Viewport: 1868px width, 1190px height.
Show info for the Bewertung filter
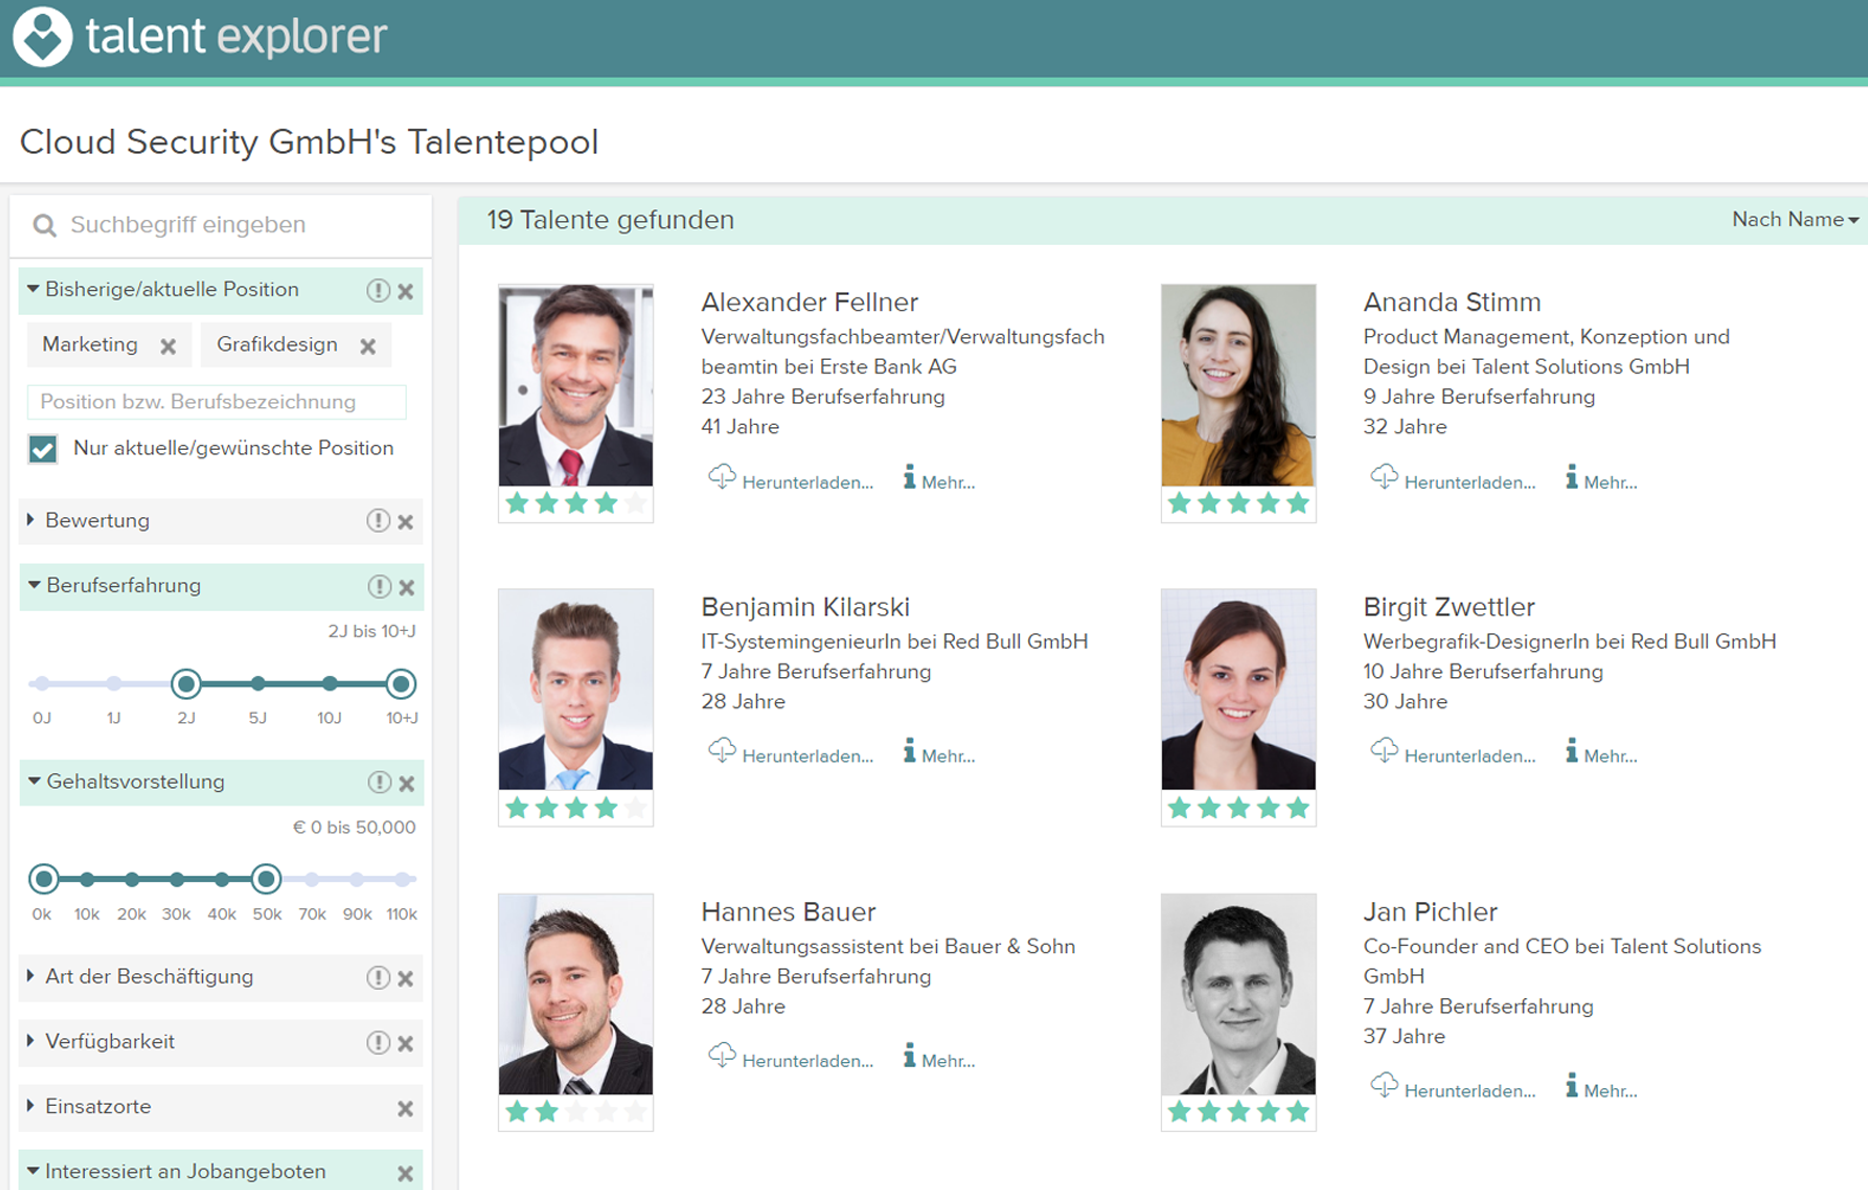tap(377, 521)
